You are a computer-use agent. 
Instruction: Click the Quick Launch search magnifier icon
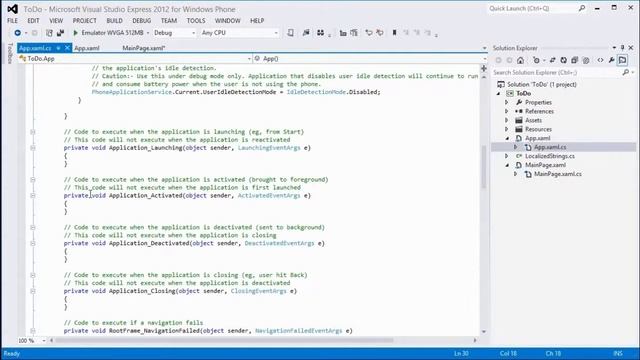582,8
